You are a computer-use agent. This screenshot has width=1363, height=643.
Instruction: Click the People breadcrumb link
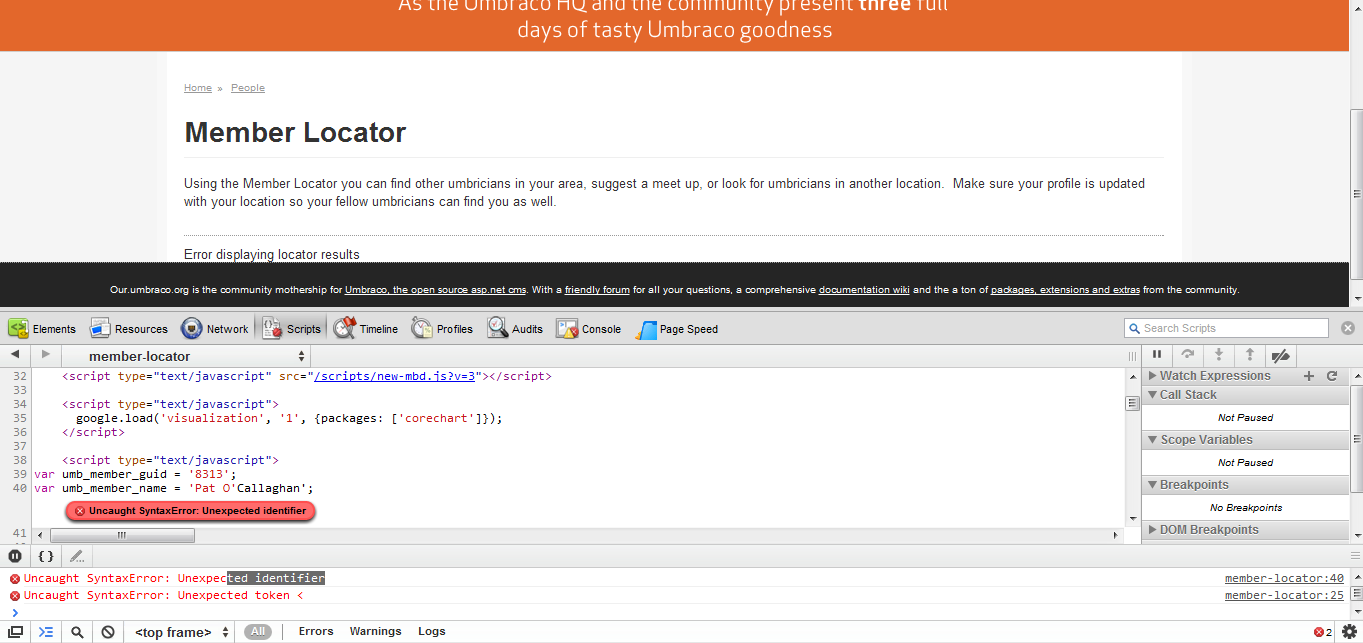coord(248,88)
